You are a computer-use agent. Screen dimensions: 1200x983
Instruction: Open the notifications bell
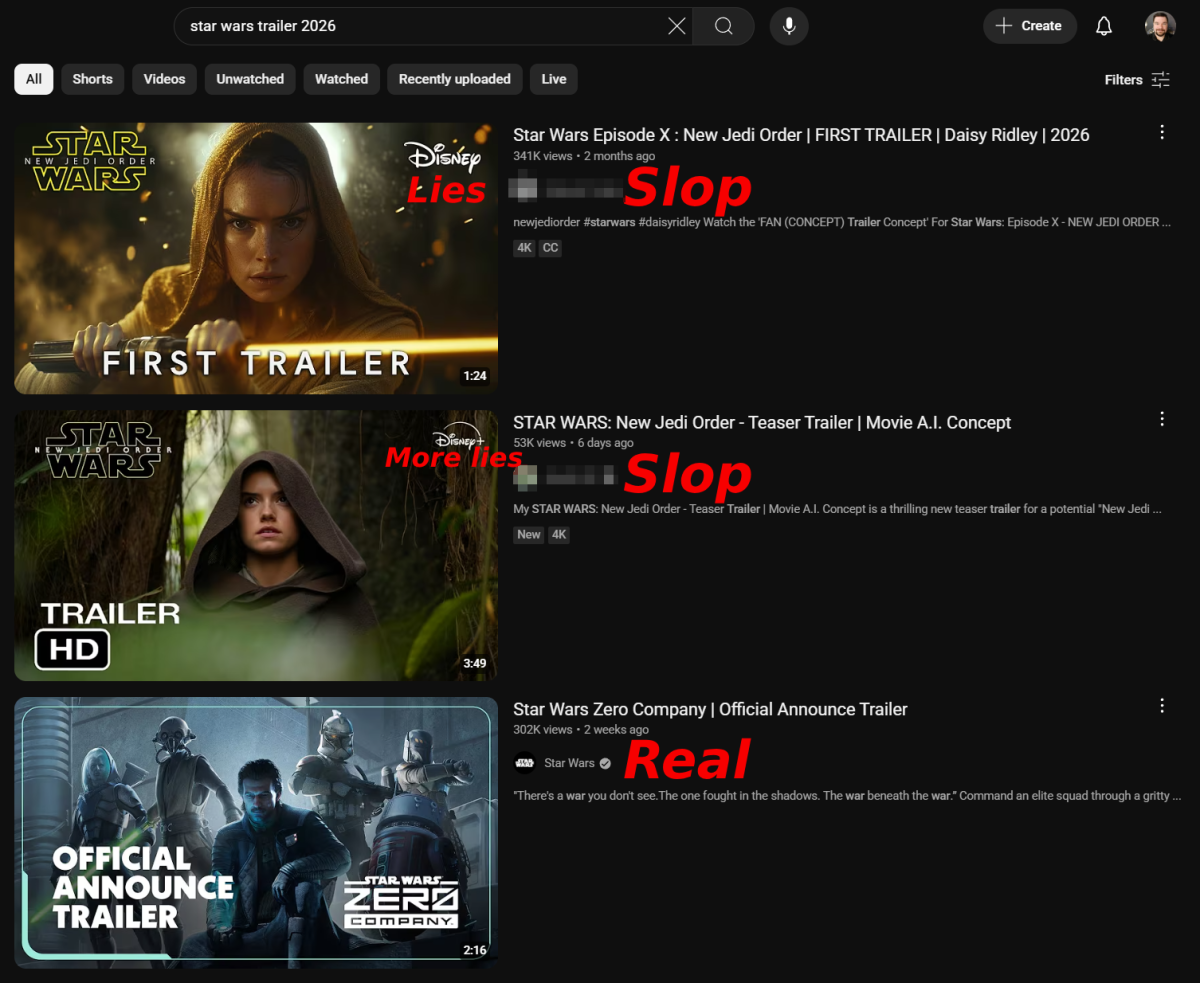point(1104,26)
